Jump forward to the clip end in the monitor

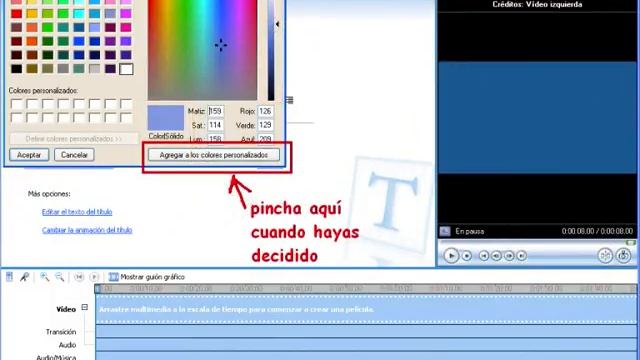[x=522, y=256]
